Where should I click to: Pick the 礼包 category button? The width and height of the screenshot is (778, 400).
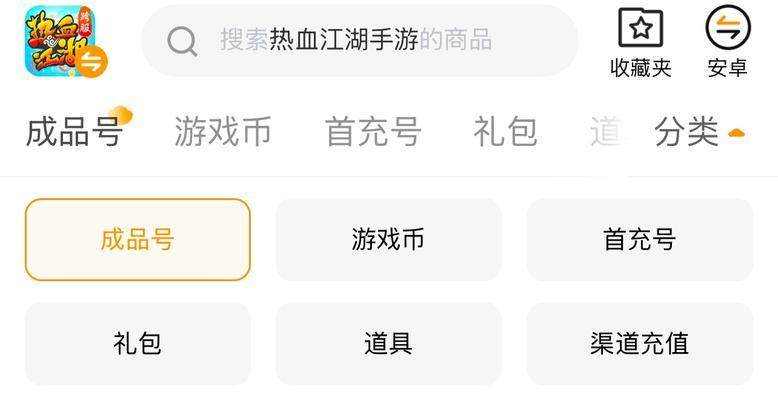pos(137,343)
